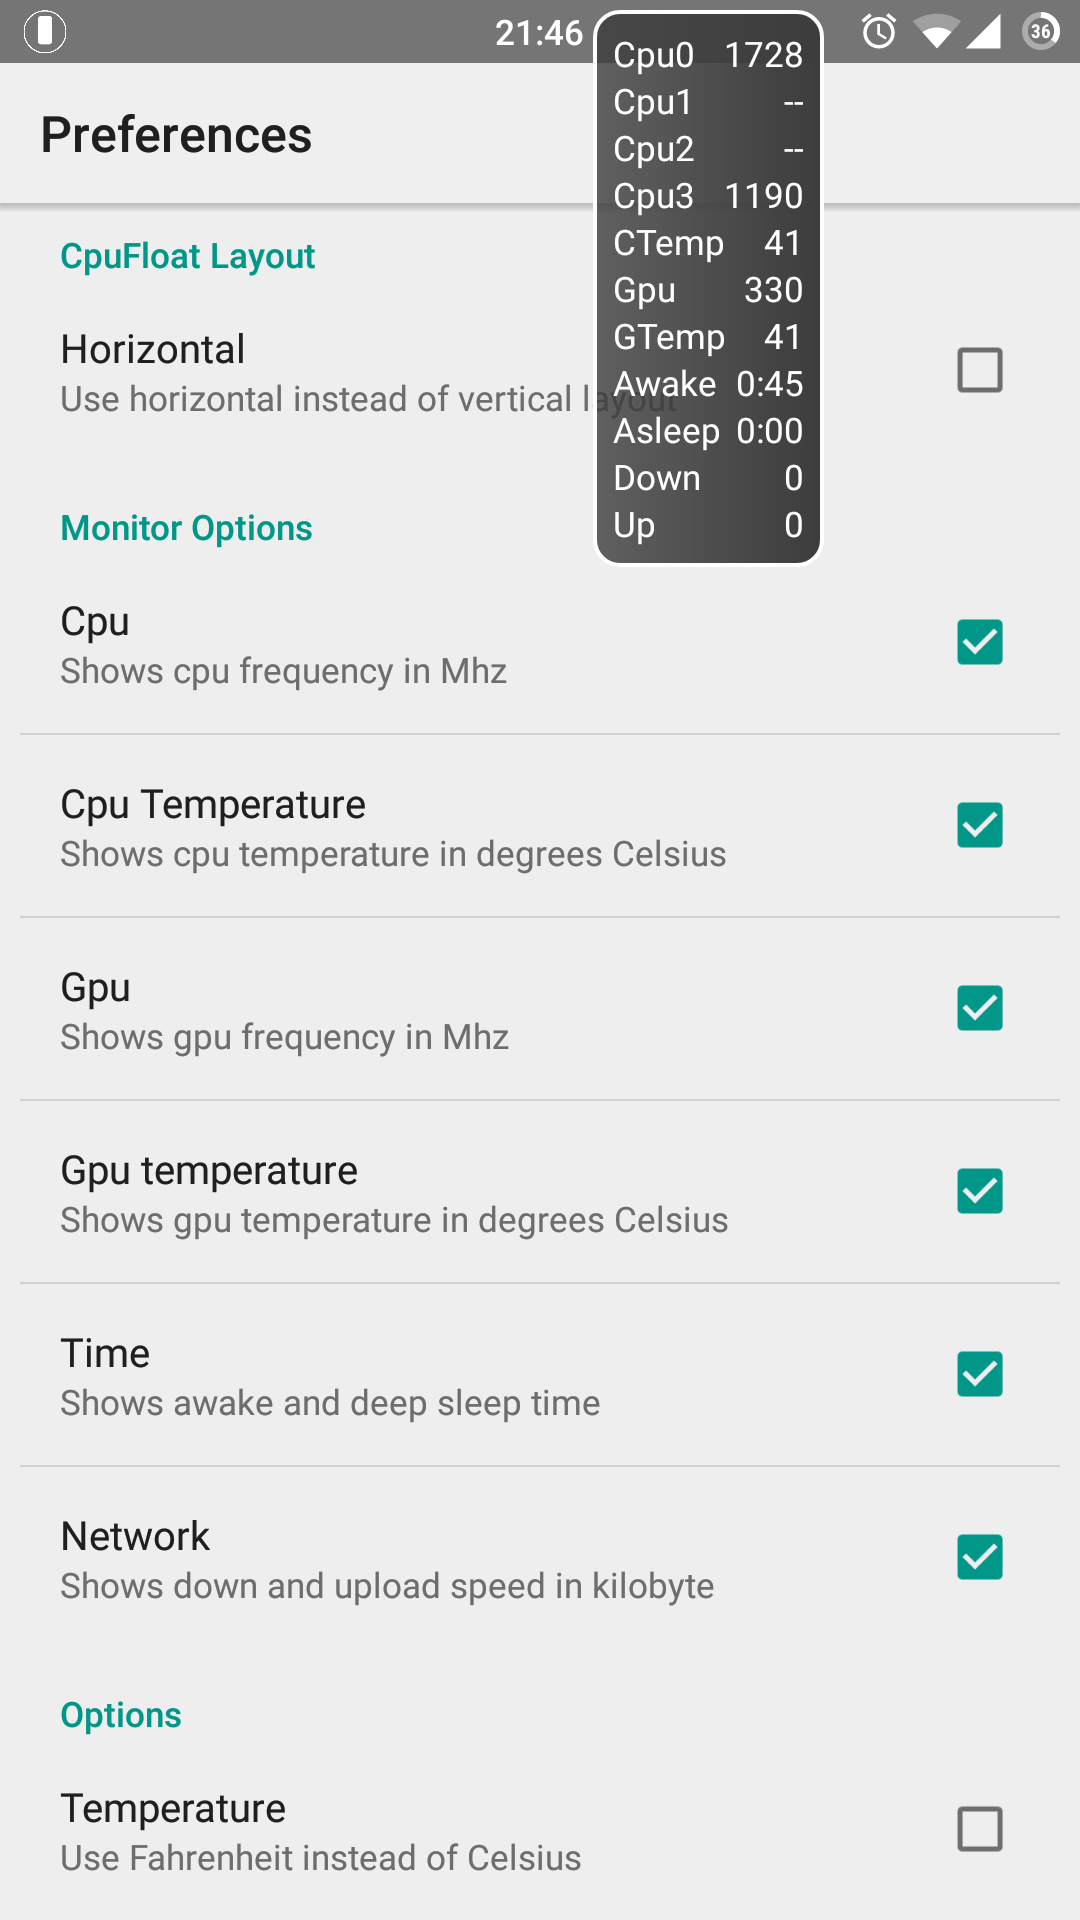Tap the alarm clock status icon
The image size is (1080, 1920).
click(x=879, y=31)
